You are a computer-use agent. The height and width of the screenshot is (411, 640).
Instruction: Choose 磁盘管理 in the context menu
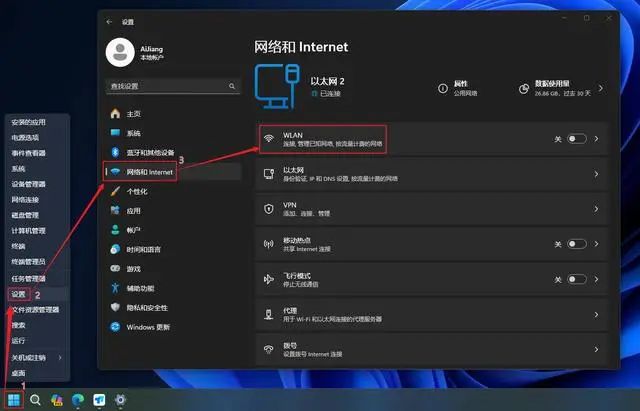click(25, 215)
